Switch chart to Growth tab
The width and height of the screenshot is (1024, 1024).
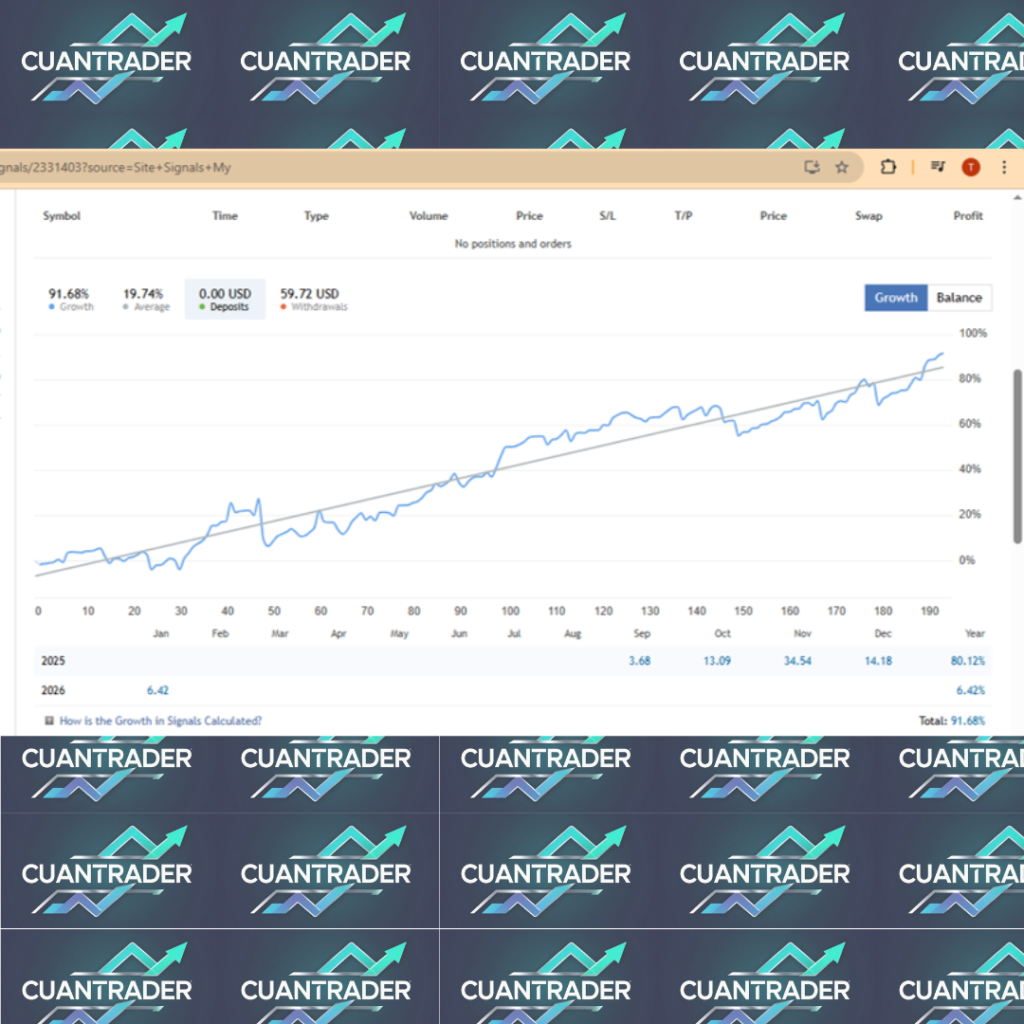(895, 298)
